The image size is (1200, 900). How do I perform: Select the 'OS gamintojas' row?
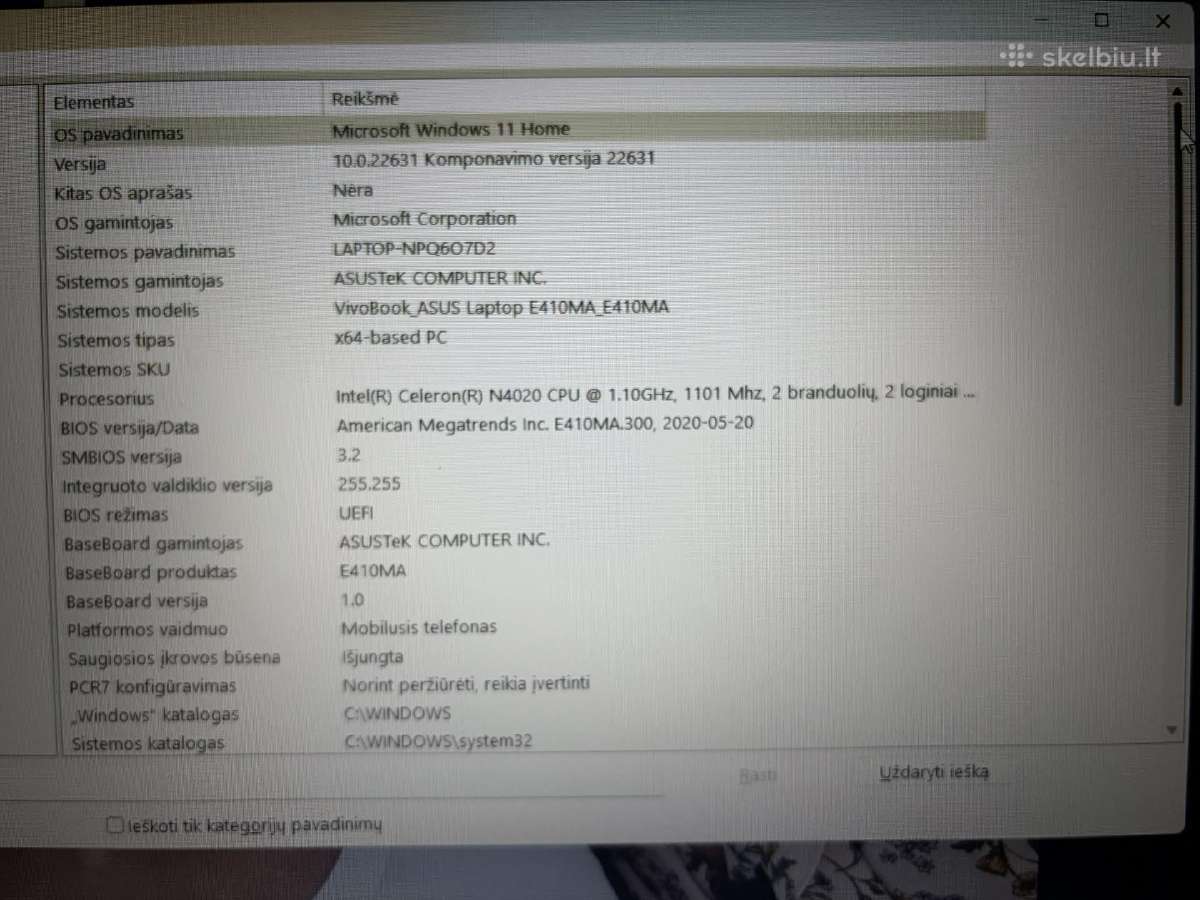pyautogui.click(x=518, y=220)
